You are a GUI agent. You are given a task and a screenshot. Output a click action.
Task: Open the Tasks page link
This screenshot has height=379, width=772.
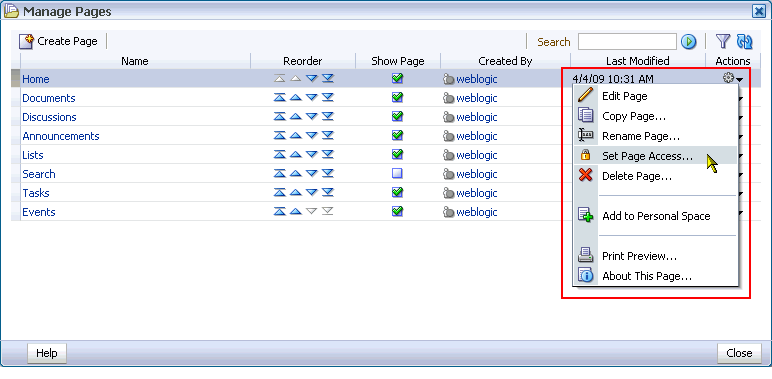(x=36, y=193)
